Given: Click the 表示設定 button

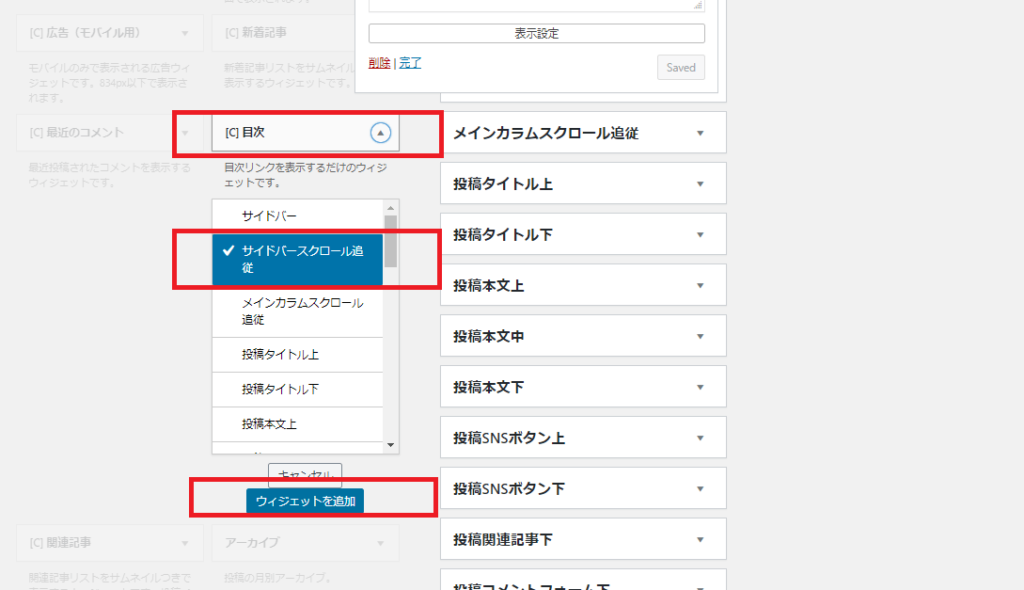Looking at the screenshot, I should (x=536, y=33).
